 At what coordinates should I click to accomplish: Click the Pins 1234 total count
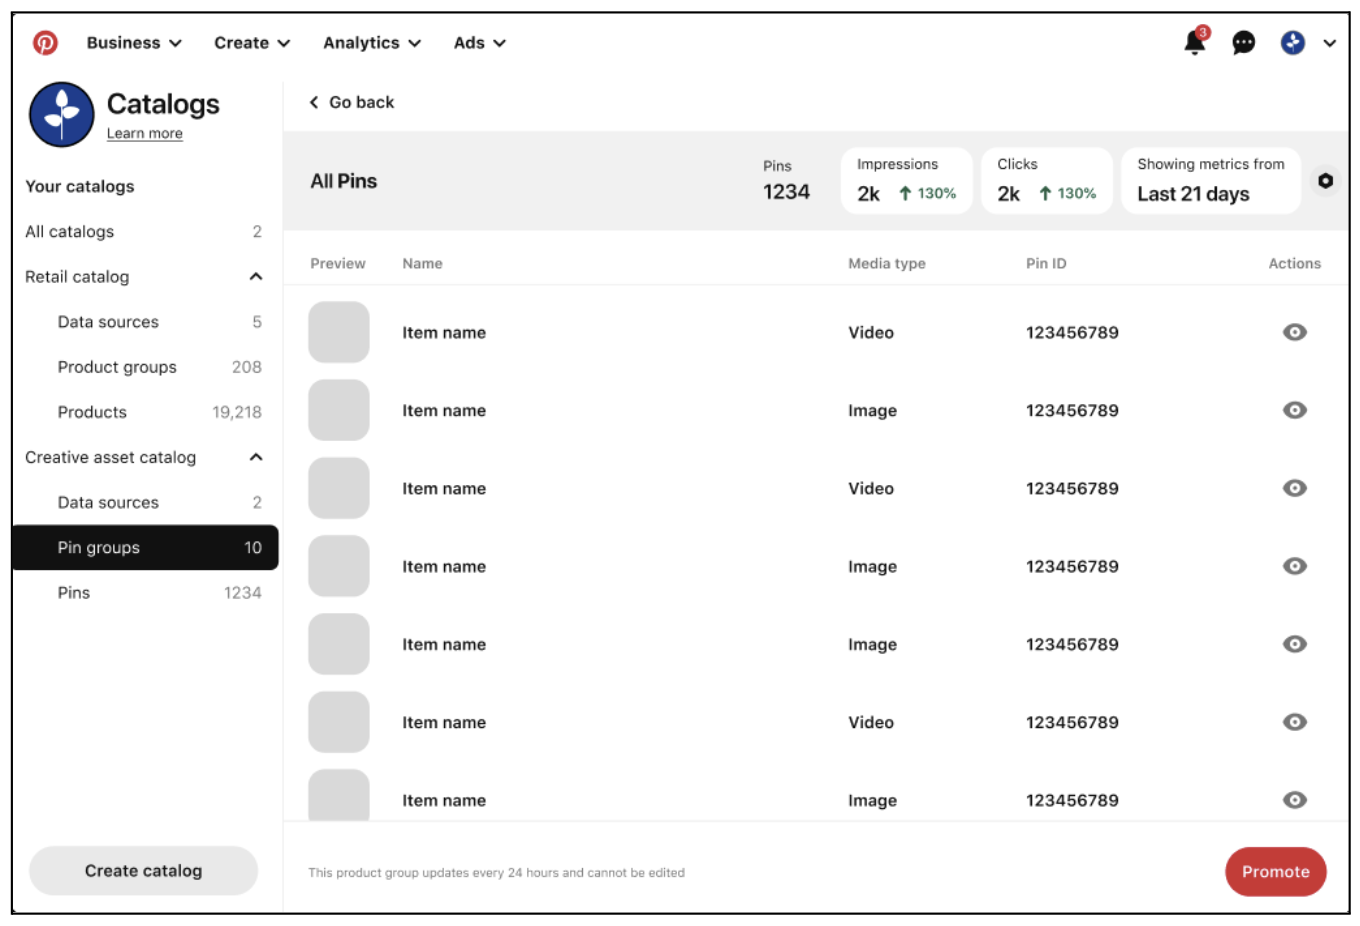tap(786, 181)
